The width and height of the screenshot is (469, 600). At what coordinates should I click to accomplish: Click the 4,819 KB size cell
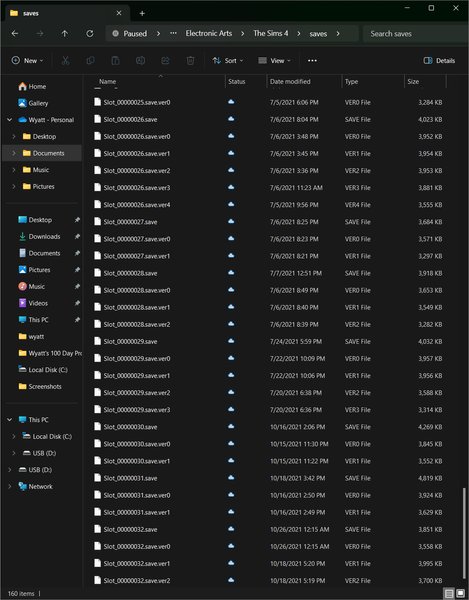pos(430,478)
